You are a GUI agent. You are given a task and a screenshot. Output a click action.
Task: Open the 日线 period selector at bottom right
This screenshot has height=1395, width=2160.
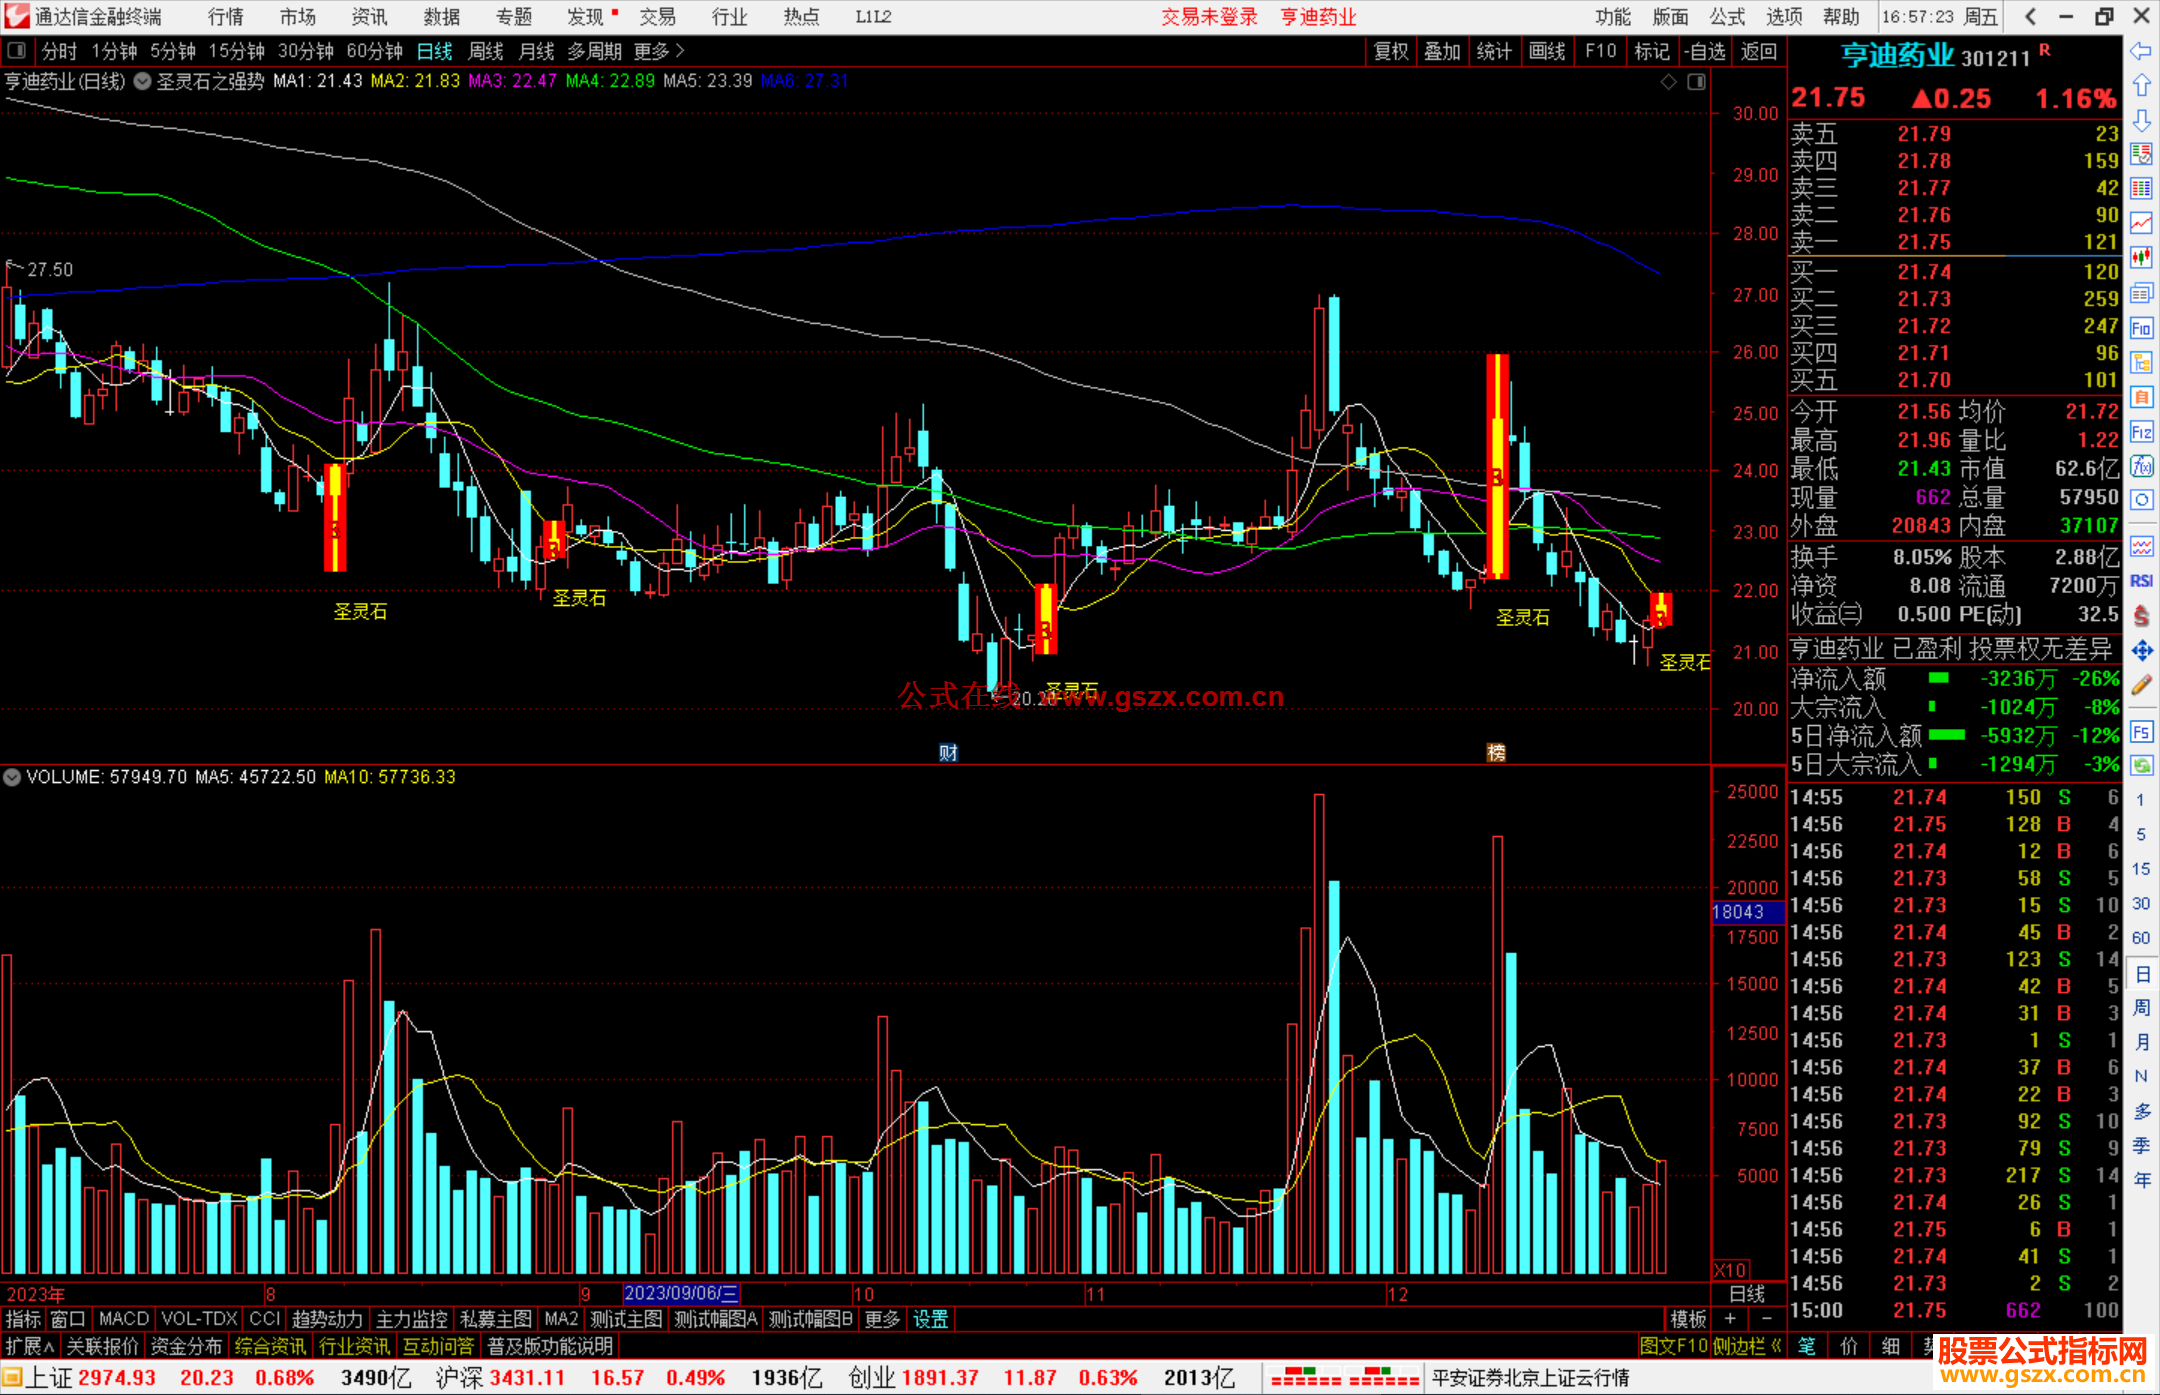pos(1747,1294)
